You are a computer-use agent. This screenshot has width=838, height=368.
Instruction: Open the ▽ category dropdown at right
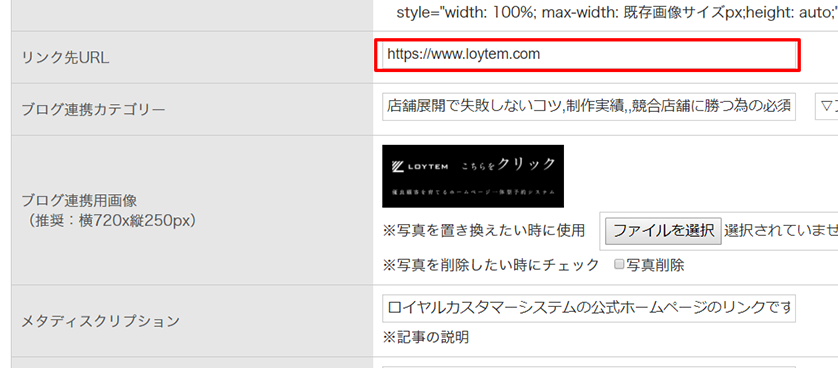click(826, 107)
